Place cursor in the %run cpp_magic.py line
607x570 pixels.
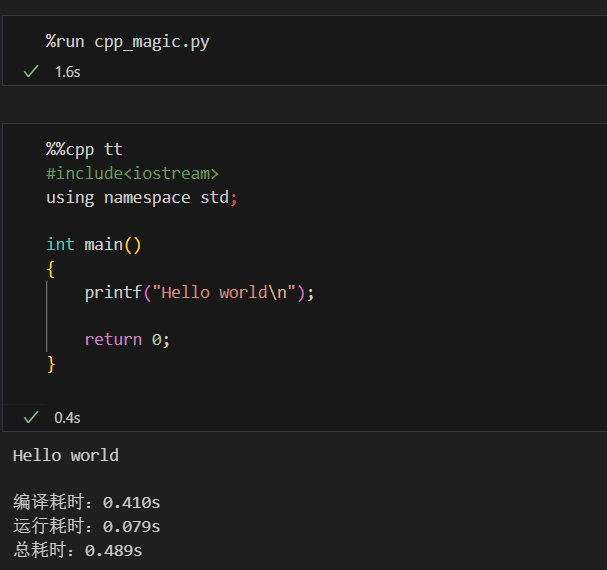127,42
